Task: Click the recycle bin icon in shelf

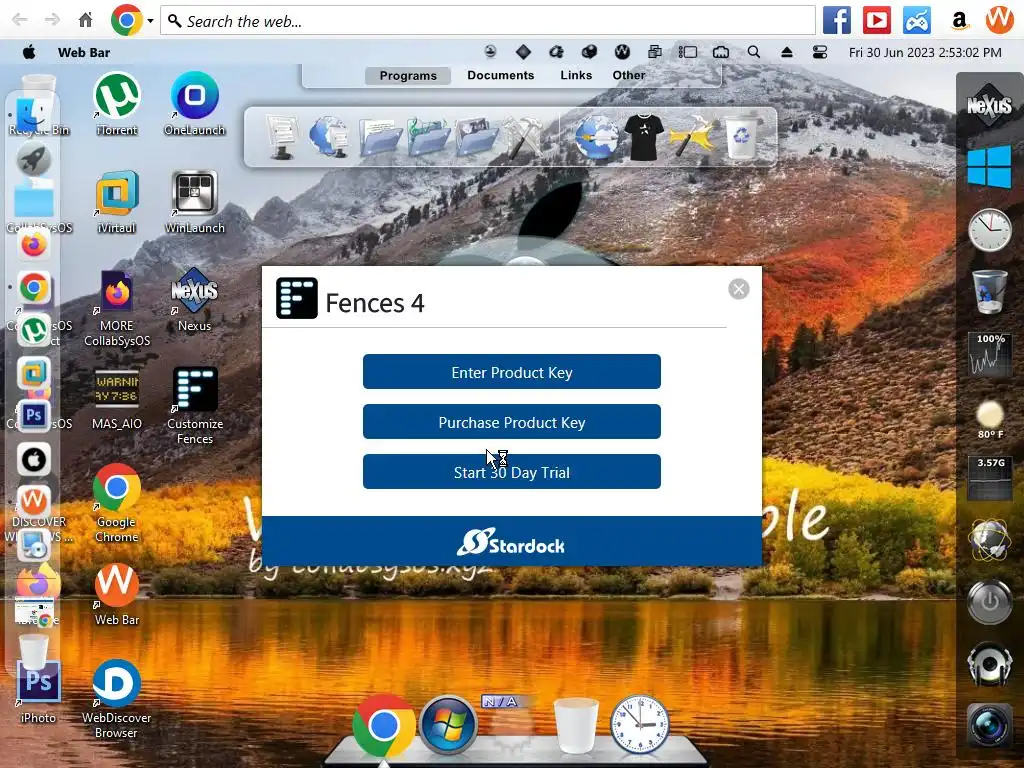Action: click(x=742, y=136)
